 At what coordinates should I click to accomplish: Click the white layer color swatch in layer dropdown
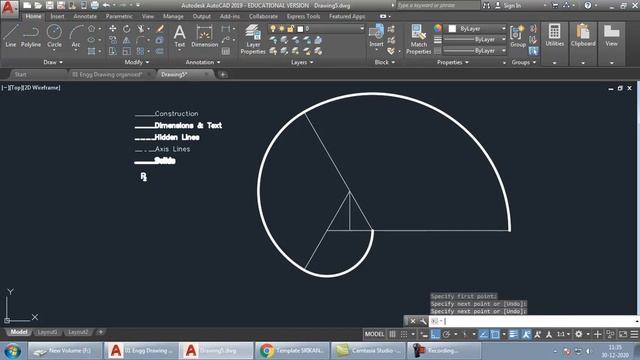click(x=300, y=29)
